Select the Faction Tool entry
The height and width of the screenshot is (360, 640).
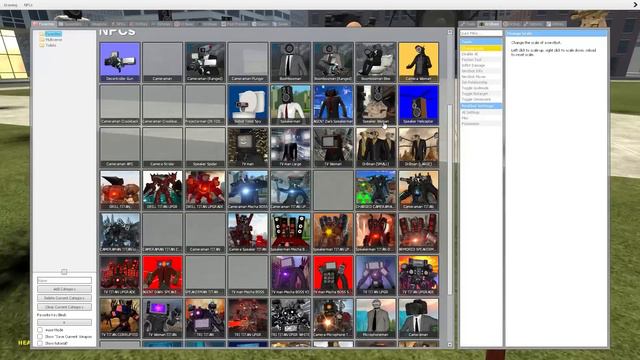[481, 60]
